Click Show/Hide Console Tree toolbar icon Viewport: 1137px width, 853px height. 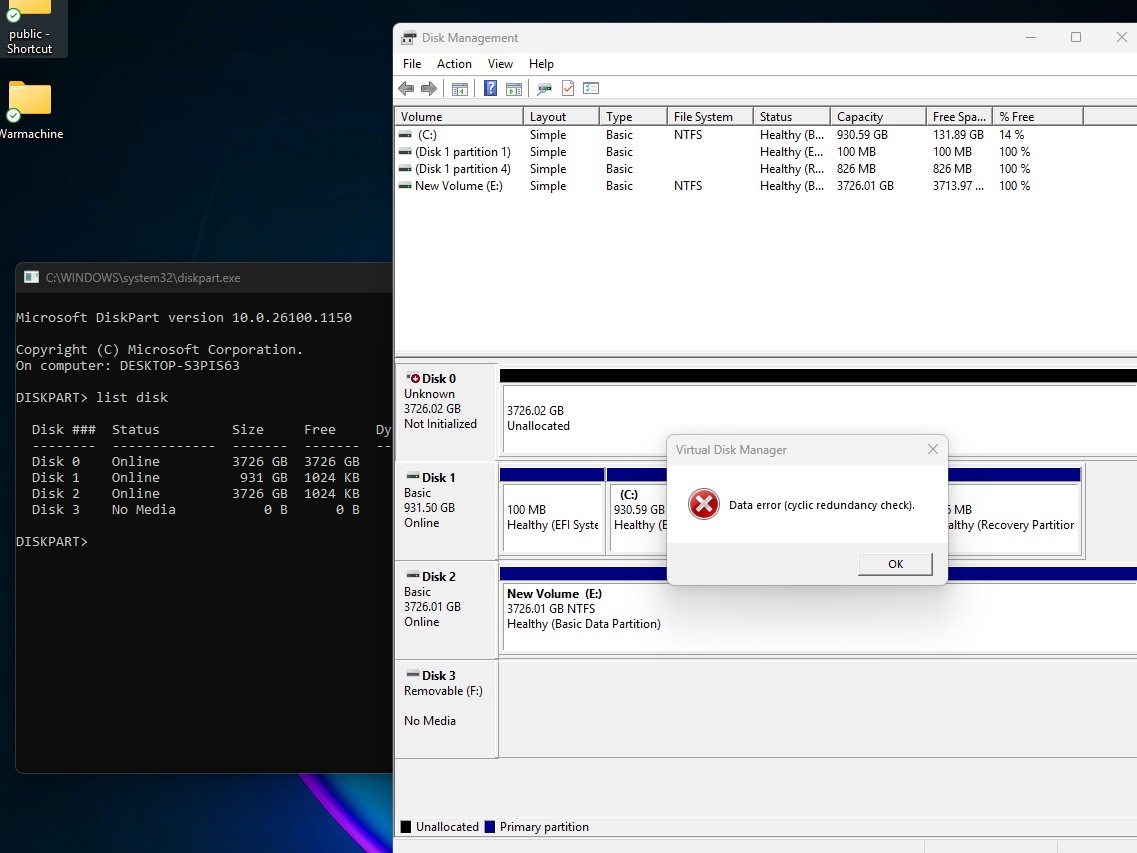(460, 89)
